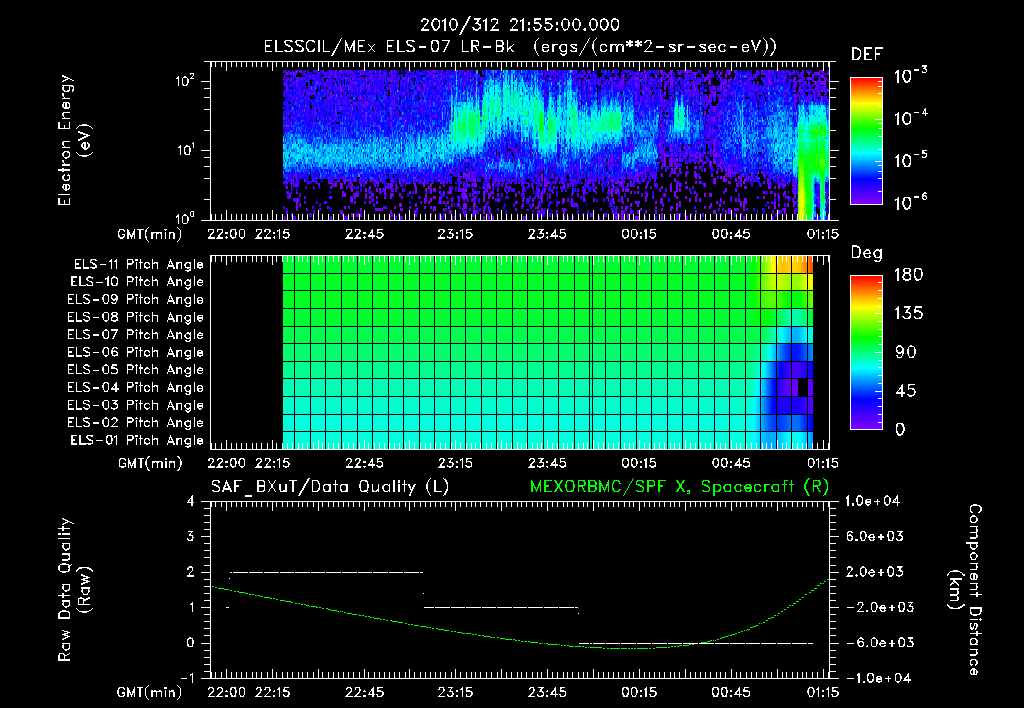Screen dimensions: 1024x708
Task: Click the 0 value on Deg scale
Action: point(900,429)
